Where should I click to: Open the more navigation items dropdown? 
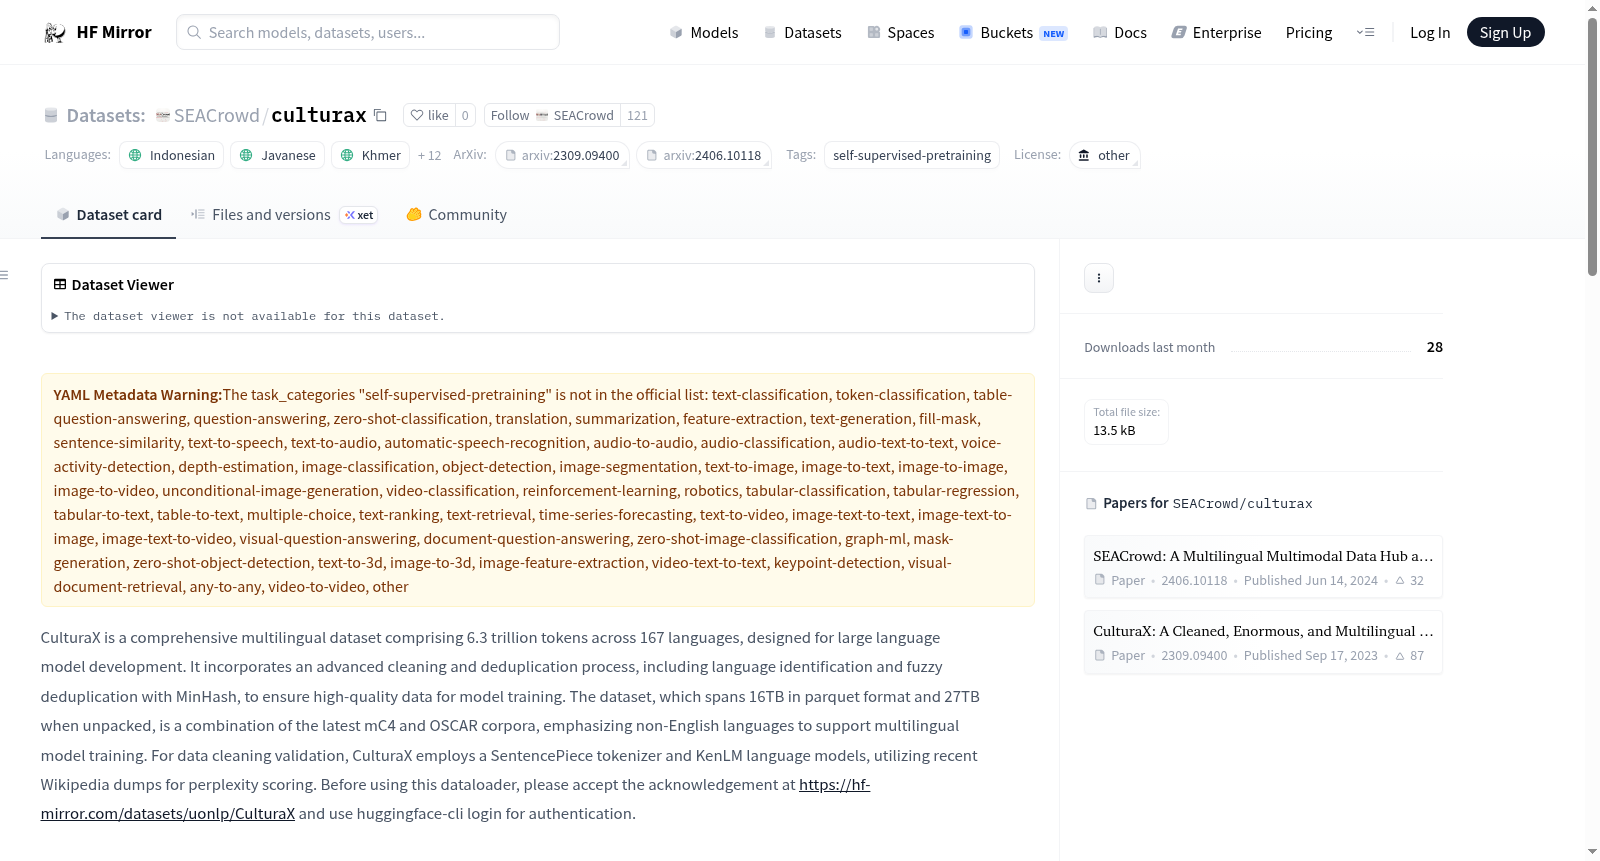pyautogui.click(x=1365, y=32)
